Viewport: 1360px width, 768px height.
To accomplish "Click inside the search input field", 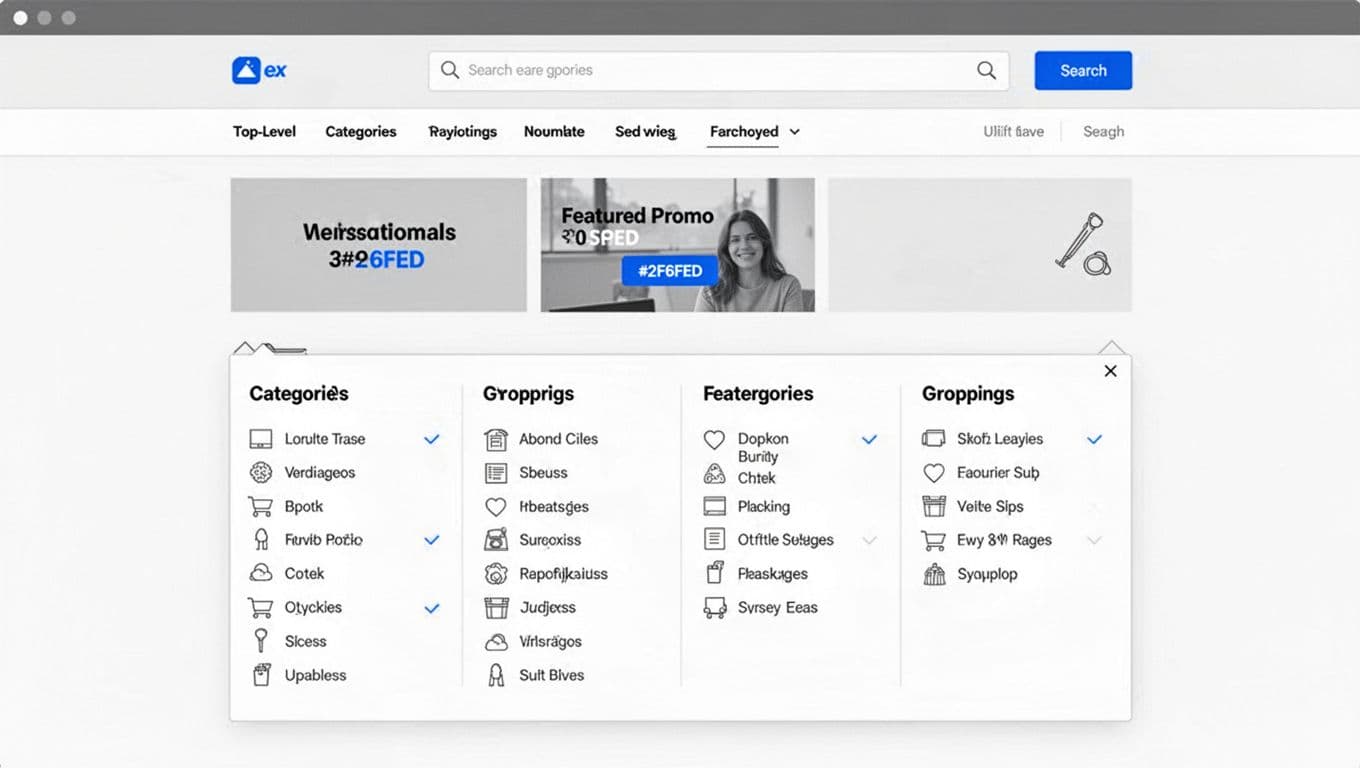I will 700,70.
